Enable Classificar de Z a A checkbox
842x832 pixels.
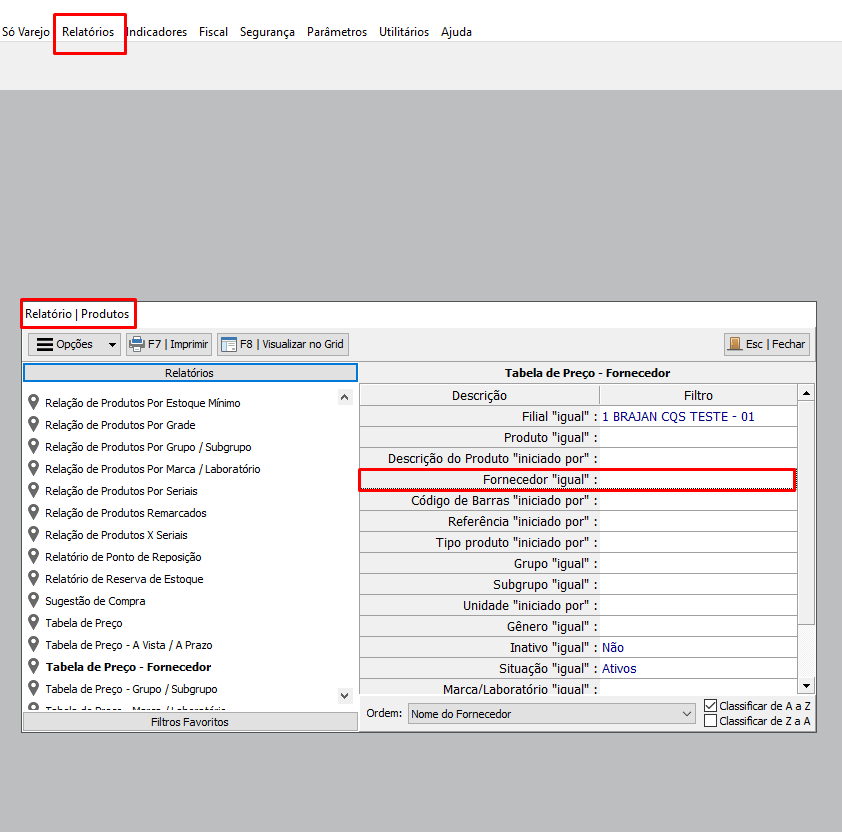click(x=710, y=721)
